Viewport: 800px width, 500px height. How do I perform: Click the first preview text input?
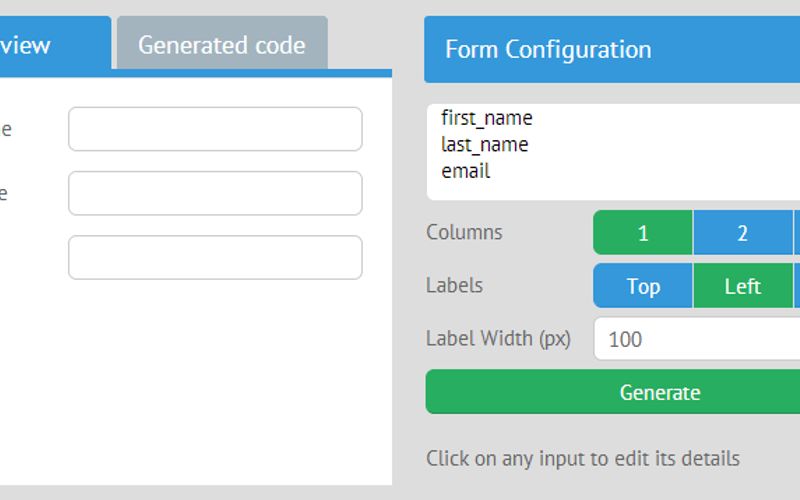click(215, 129)
